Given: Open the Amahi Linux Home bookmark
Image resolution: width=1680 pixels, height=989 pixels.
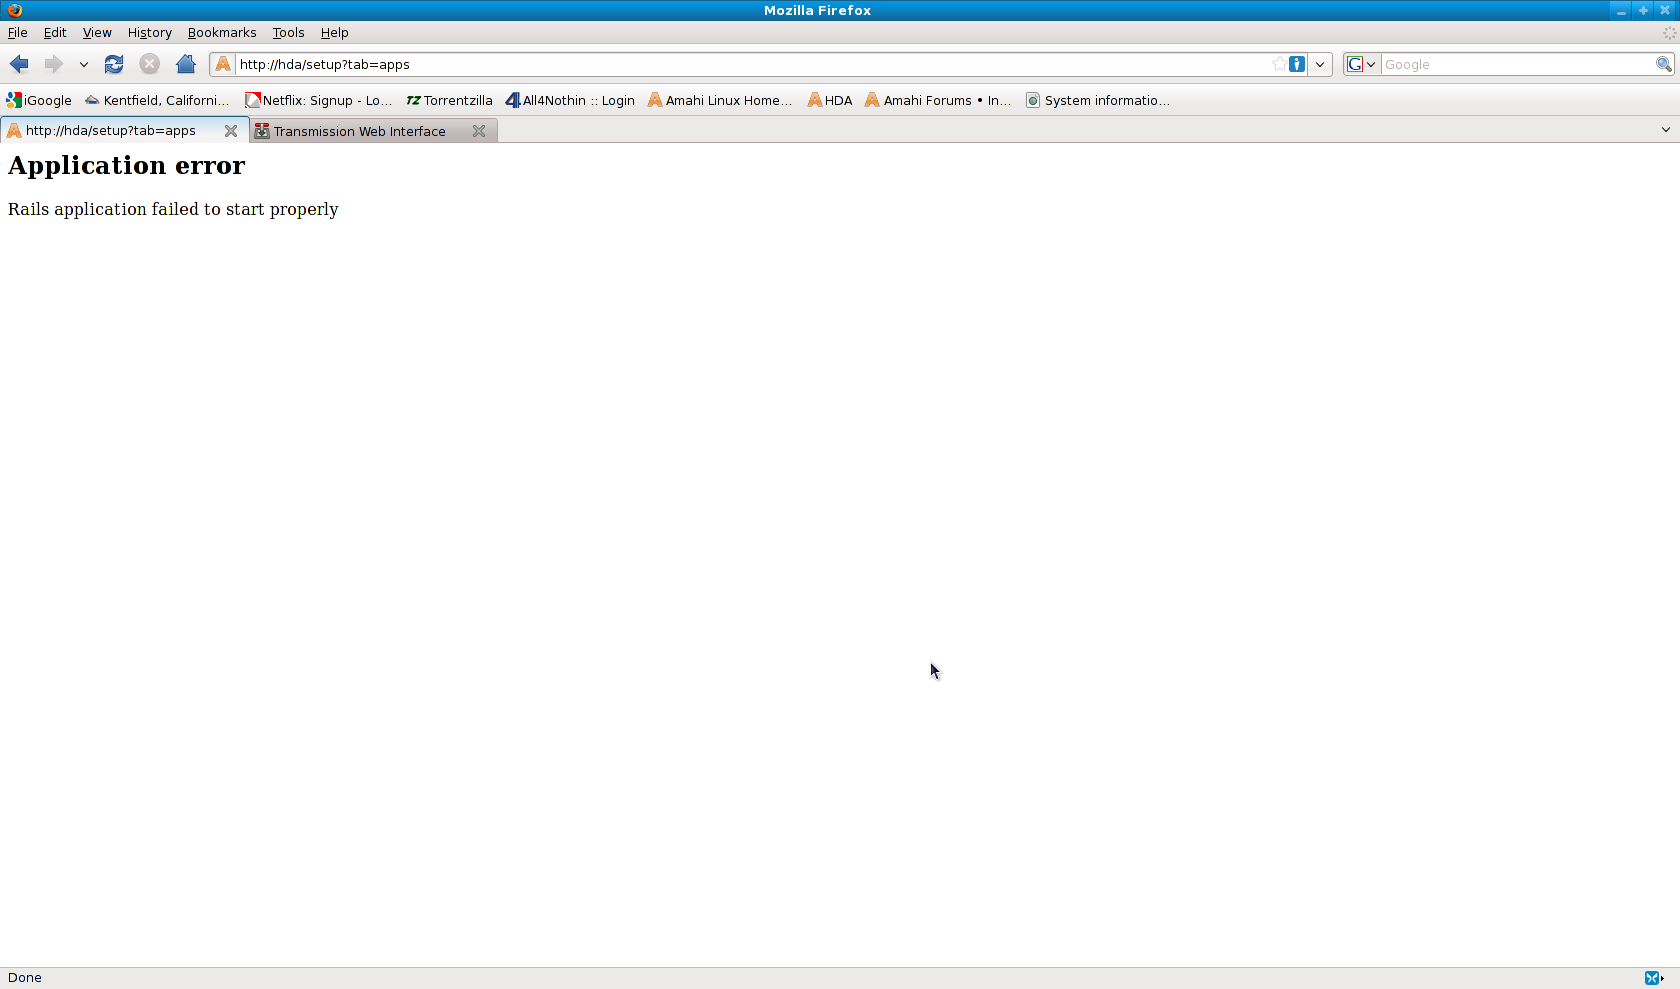Looking at the screenshot, I should point(720,100).
